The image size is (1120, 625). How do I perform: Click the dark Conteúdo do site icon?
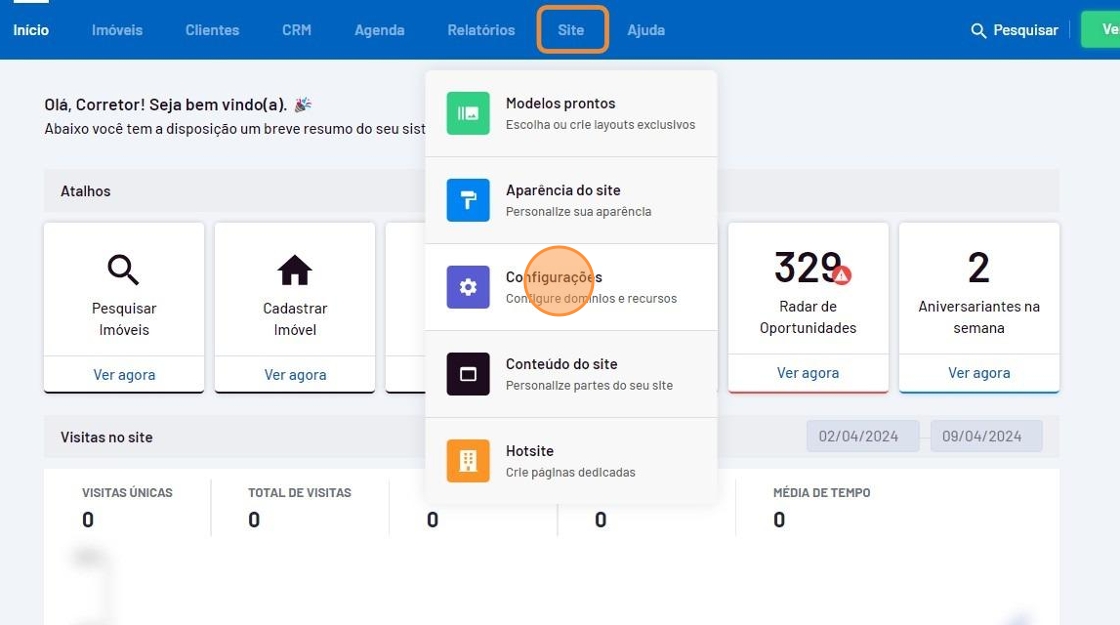coord(468,374)
